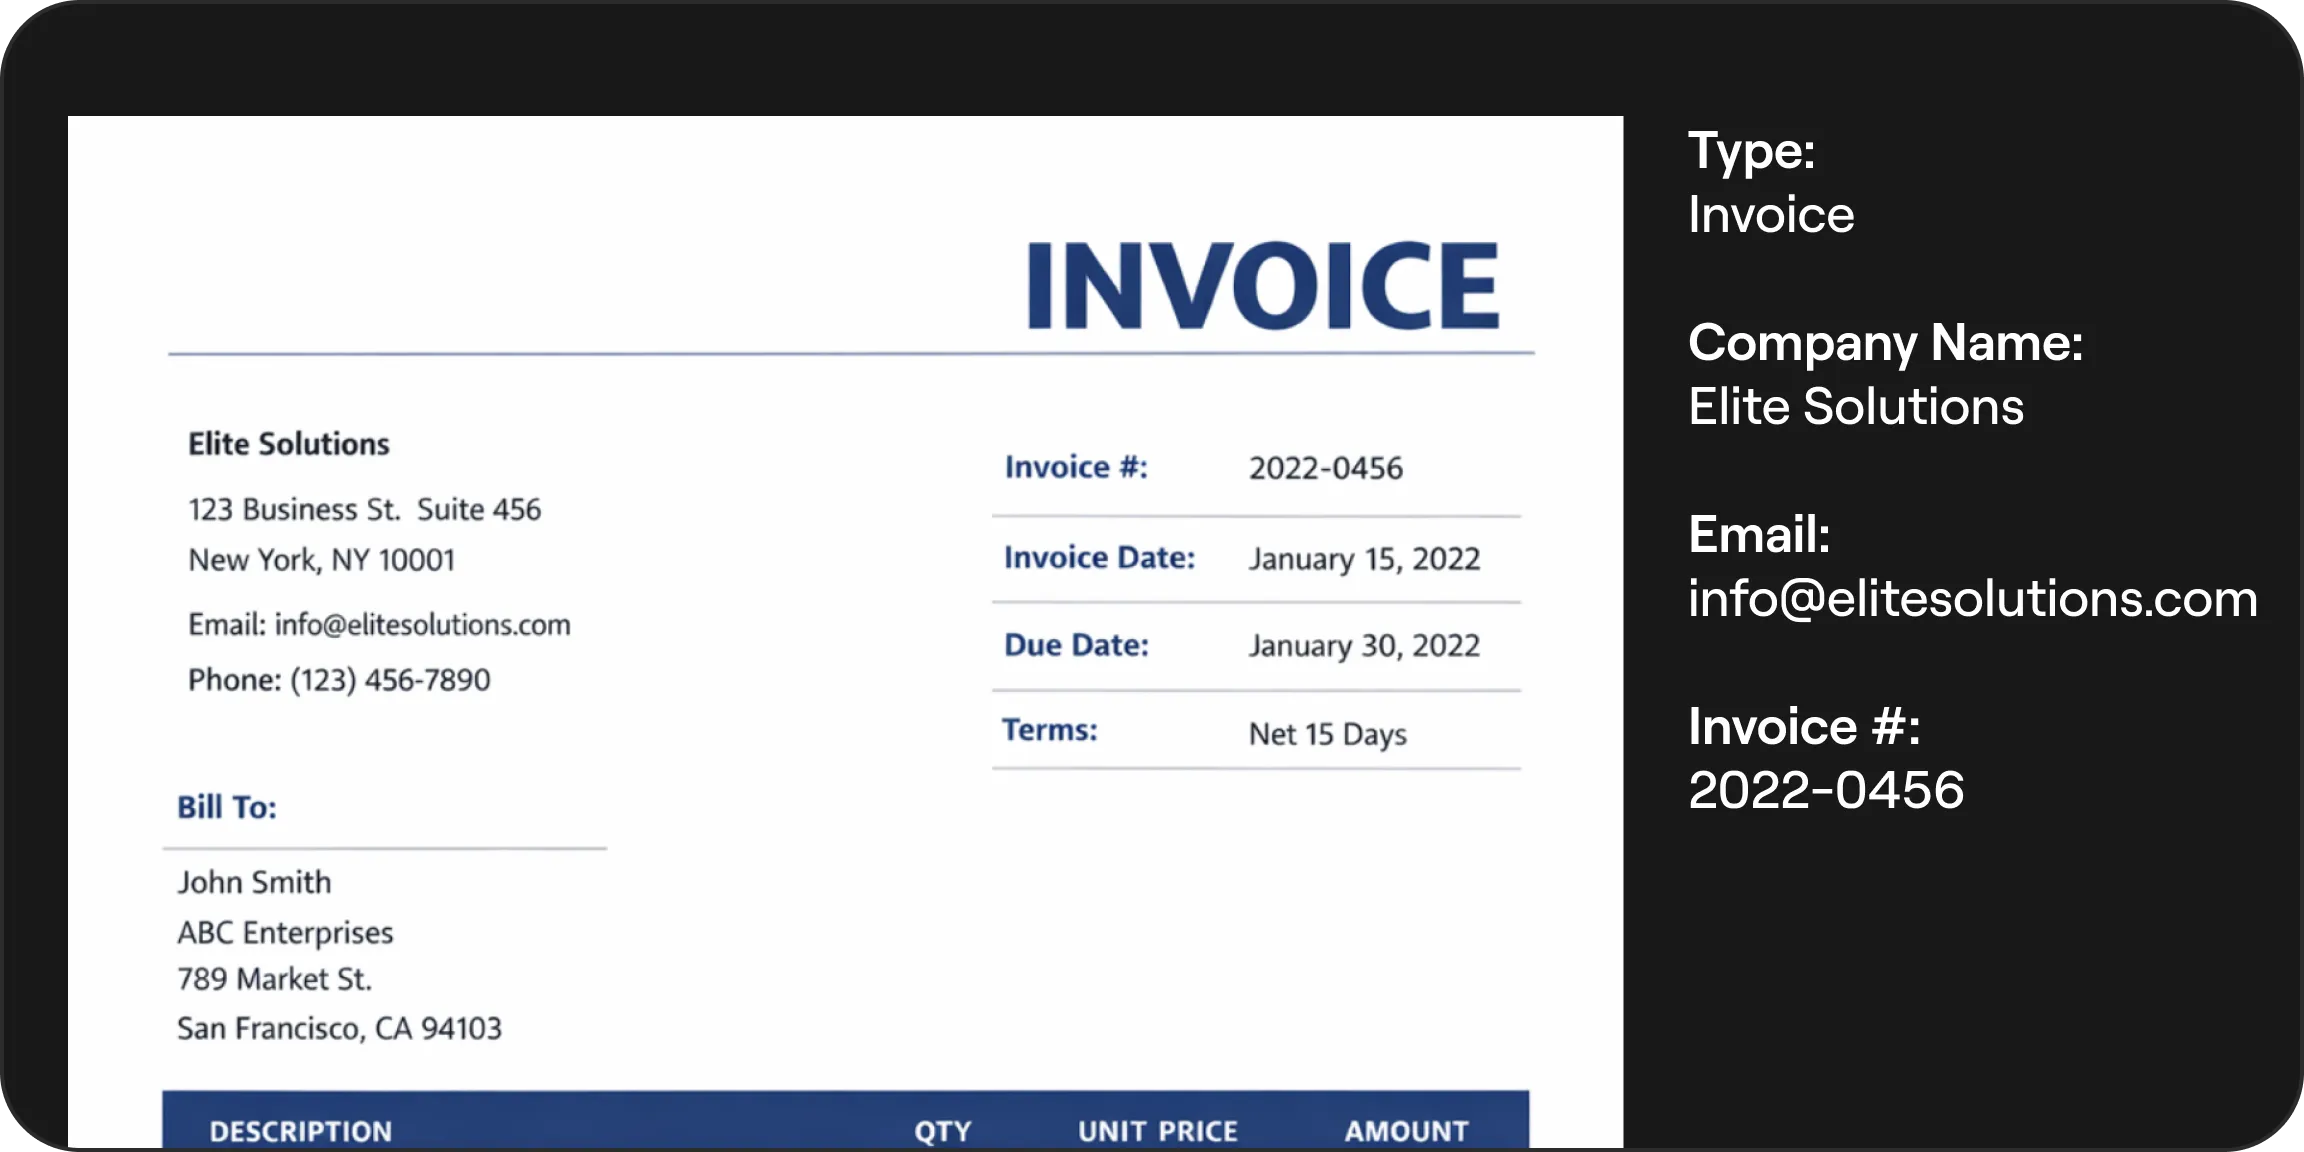
Task: Click the QTY column header
Action: click(942, 1131)
